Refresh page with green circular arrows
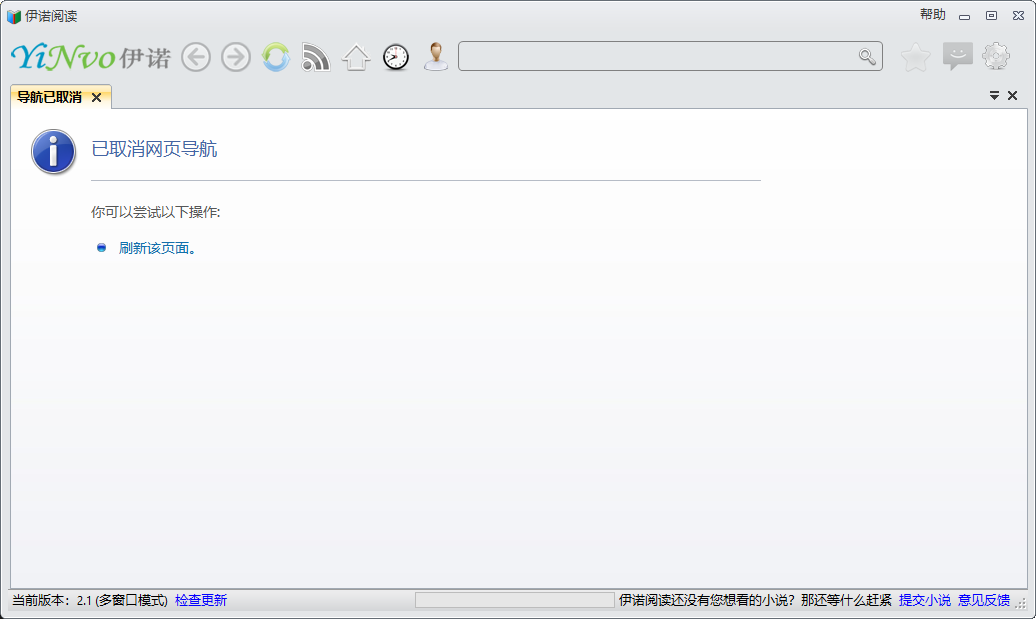This screenshot has width=1036, height=619. click(276, 57)
